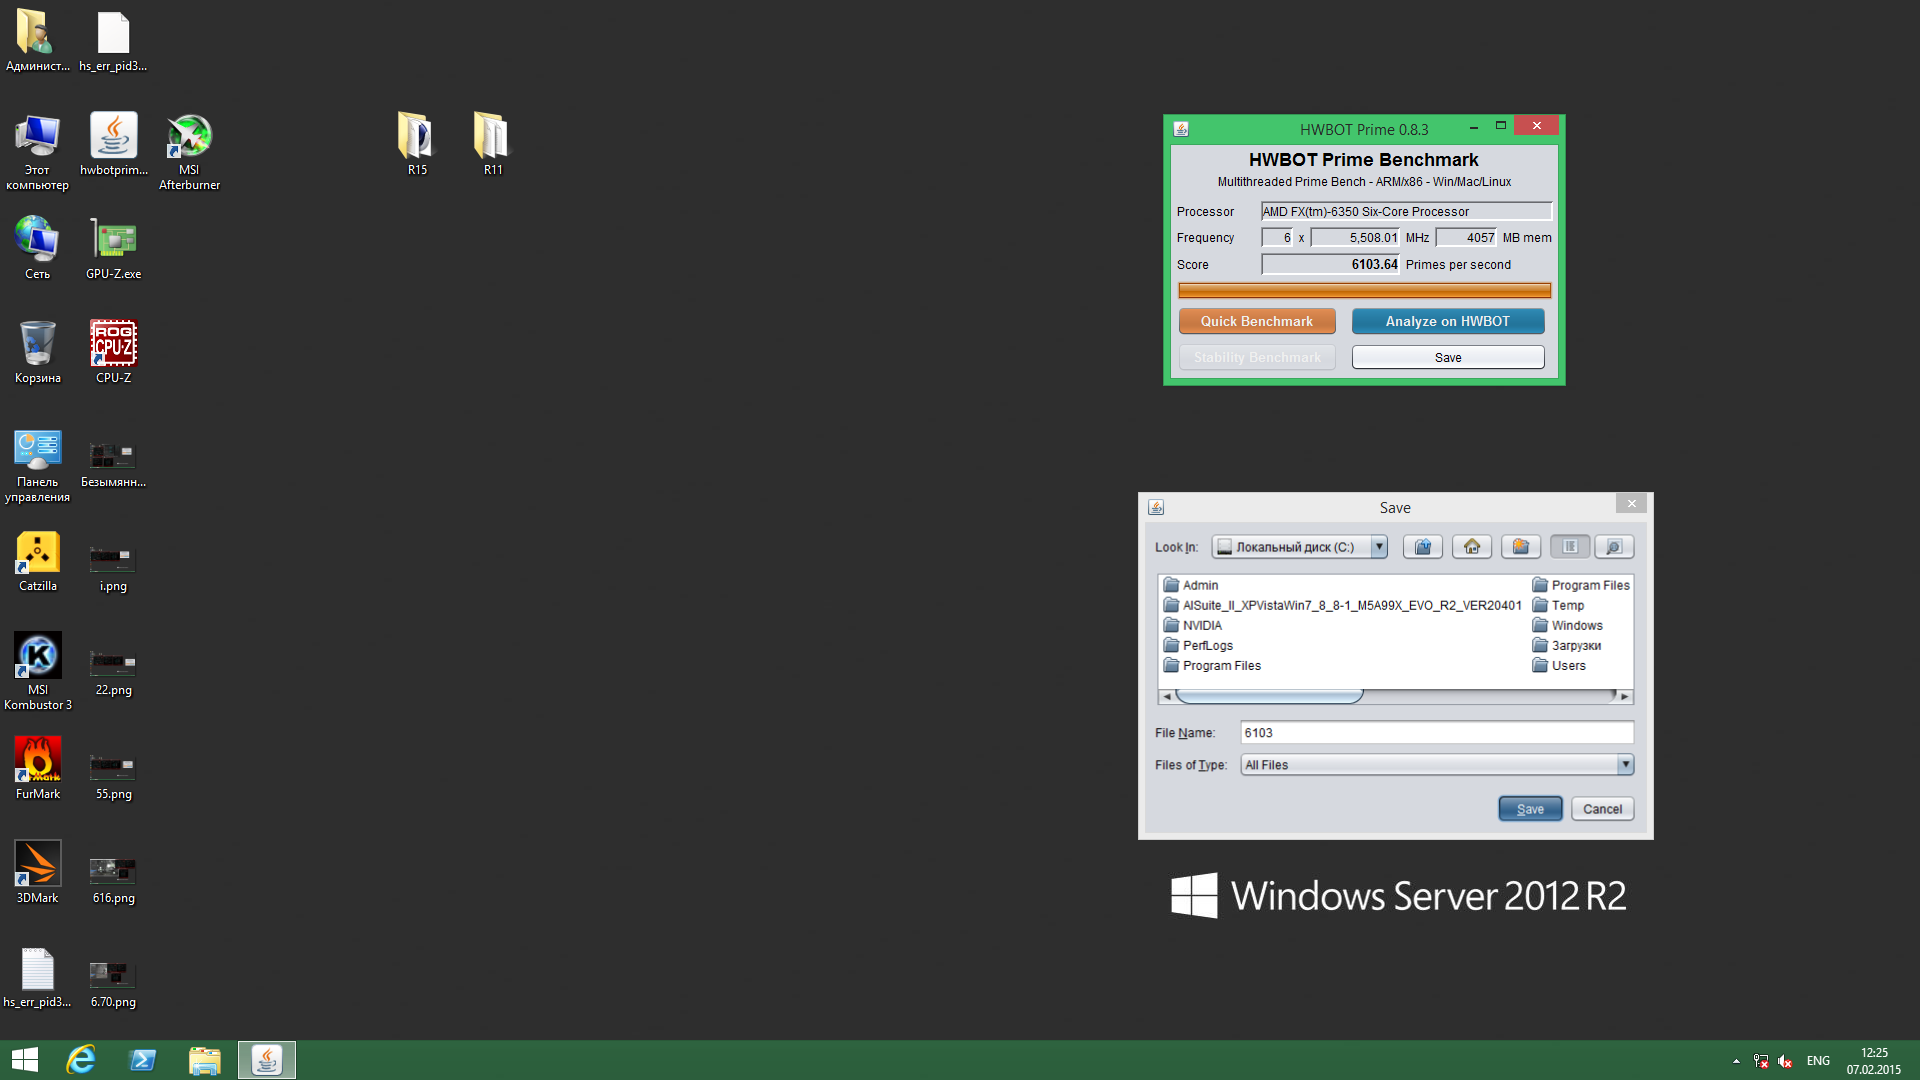The image size is (1920, 1080).
Task: Select hwbotprime Java desktop icon
Action: (113, 145)
